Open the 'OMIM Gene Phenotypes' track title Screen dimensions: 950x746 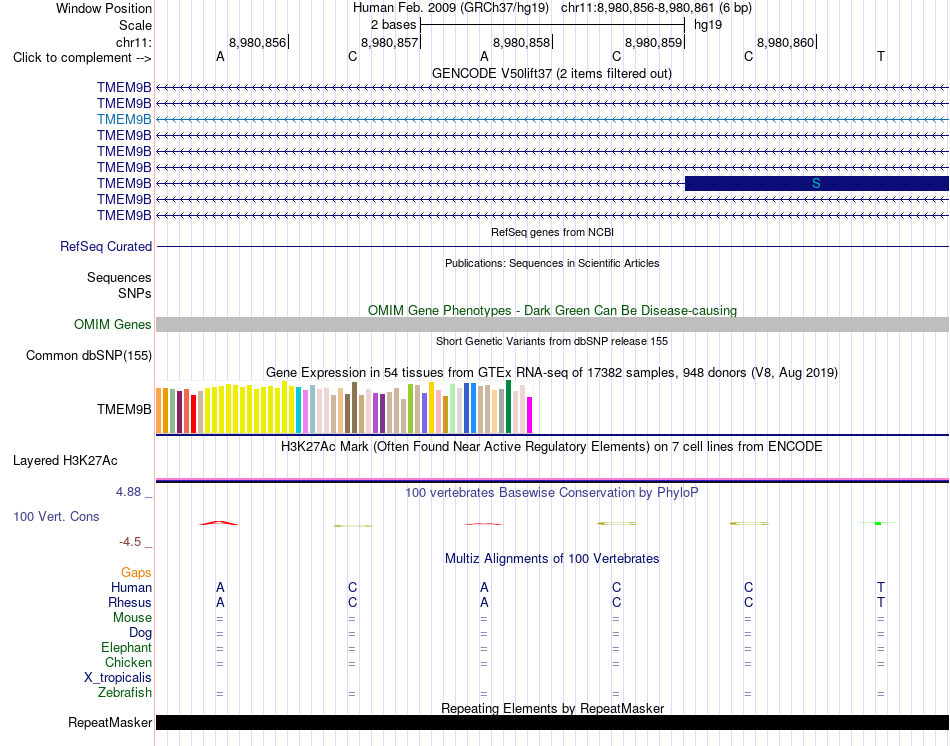tap(552, 310)
